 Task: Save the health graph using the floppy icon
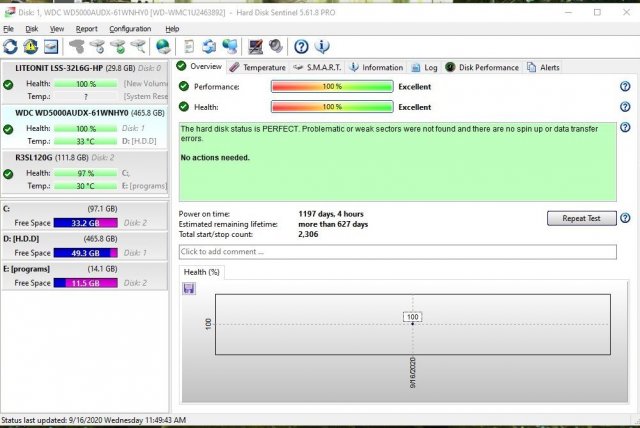(x=188, y=288)
